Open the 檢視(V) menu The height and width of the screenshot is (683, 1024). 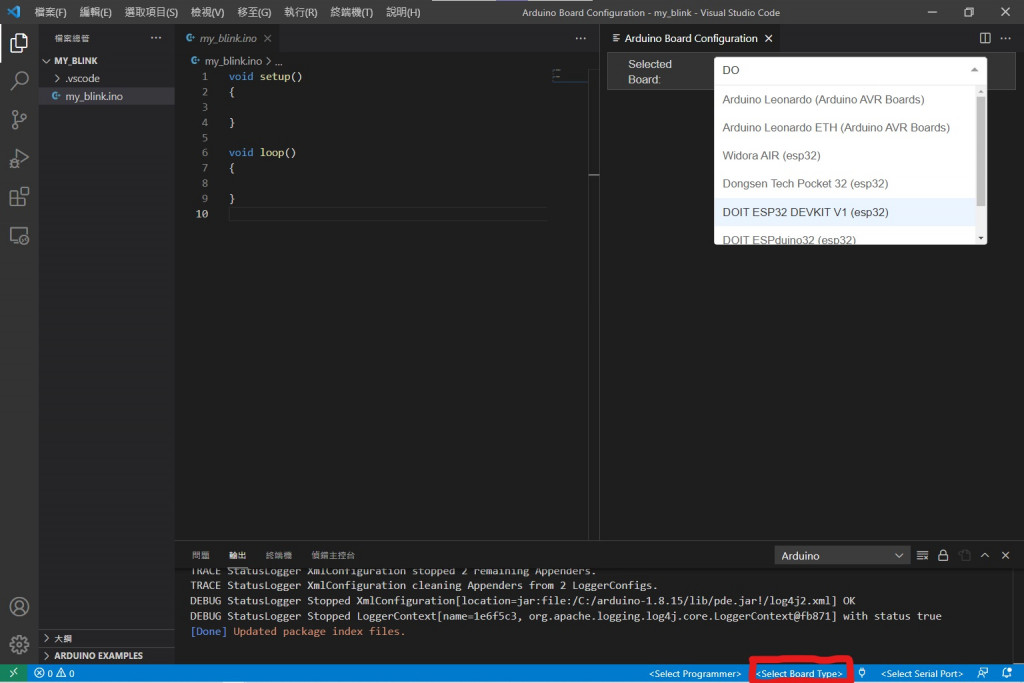(x=207, y=12)
